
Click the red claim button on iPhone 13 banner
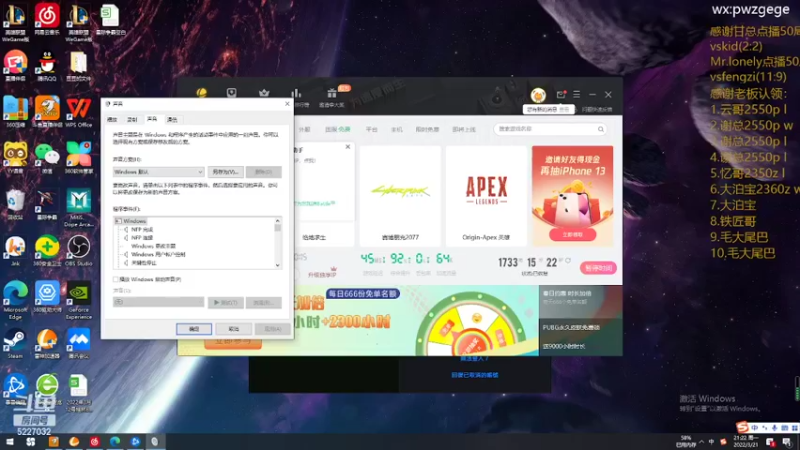coord(572,235)
